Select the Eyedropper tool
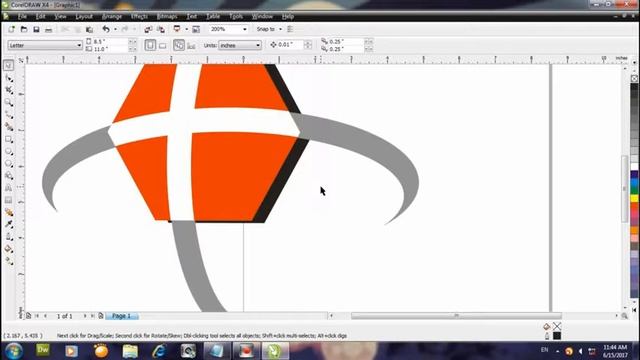This screenshot has width=640, height=360. (x=9, y=224)
